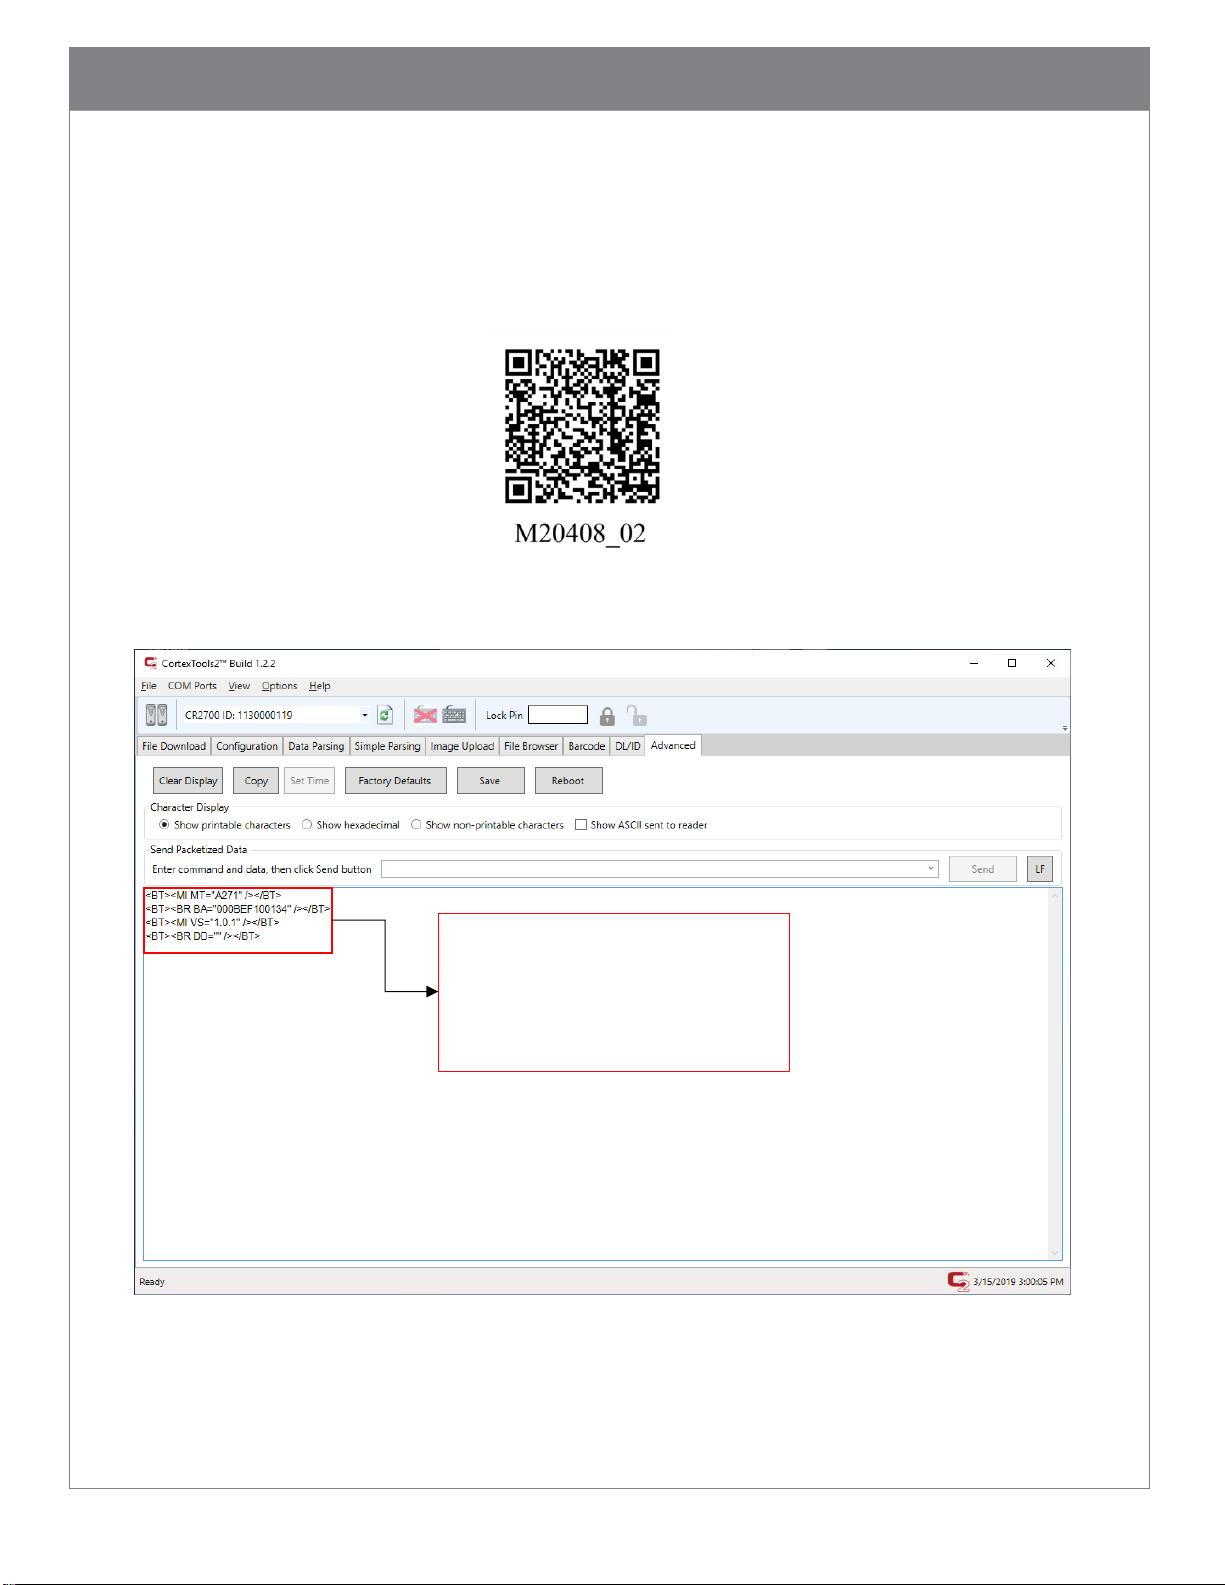Click the Lock Pin input field
The width and height of the screenshot is (1225, 1585).
pyautogui.click(x=558, y=715)
